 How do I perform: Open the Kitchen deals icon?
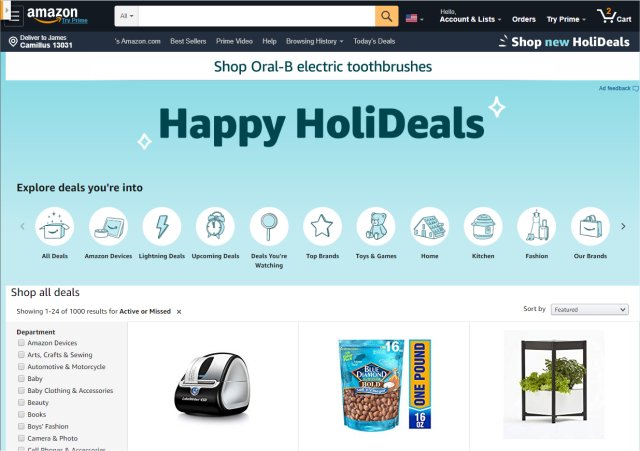[x=483, y=226]
